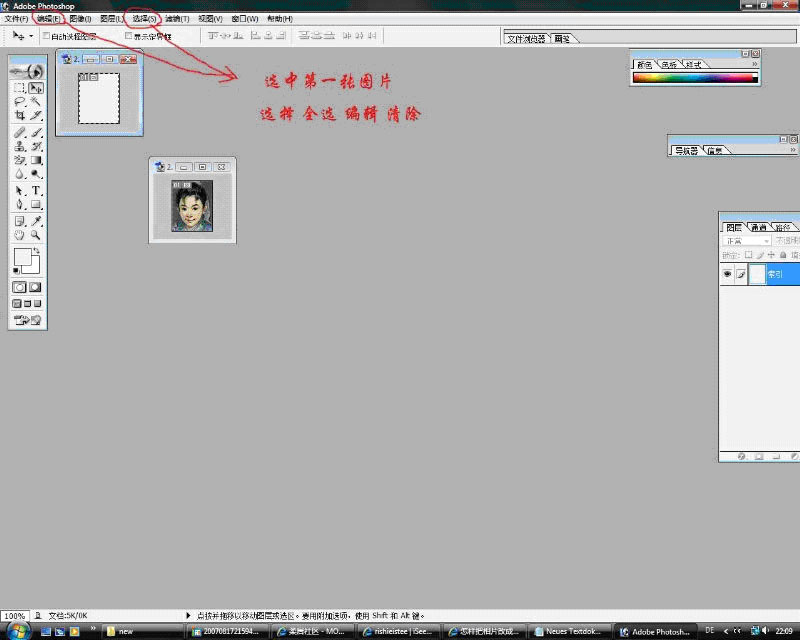Viewport: 800px width, 640px height.
Task: Pick a color from the spectrum ramp
Action: pyautogui.click(x=695, y=78)
